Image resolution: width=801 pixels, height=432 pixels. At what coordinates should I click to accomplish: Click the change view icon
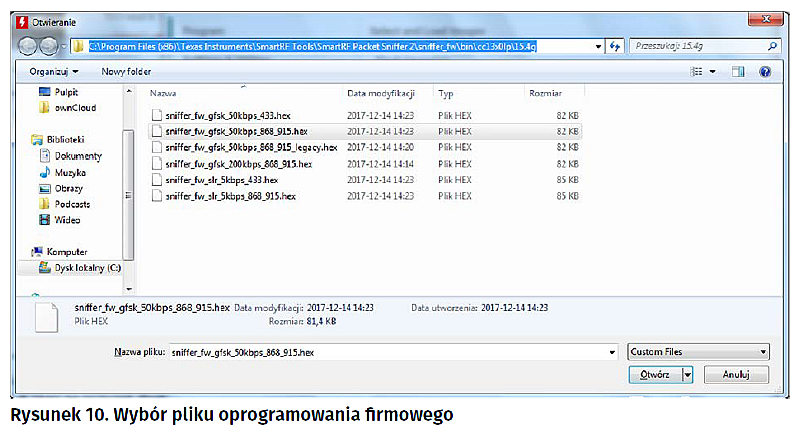coord(697,72)
